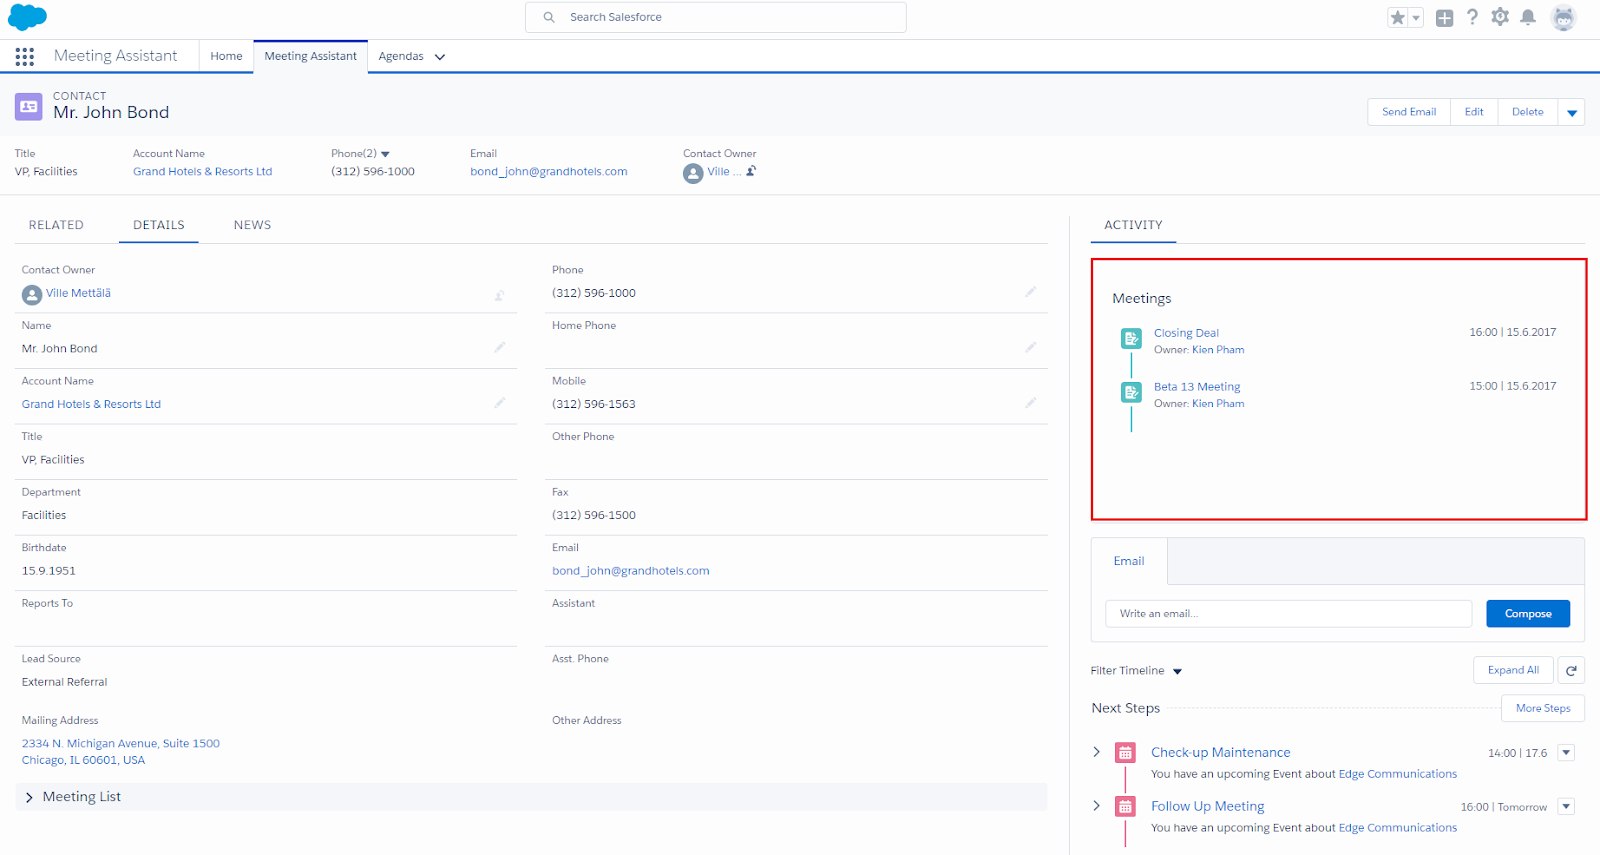Viewport: 1600px width, 855px height.
Task: Open Edge Communications under Check-up Maintenance
Action: click(1397, 774)
